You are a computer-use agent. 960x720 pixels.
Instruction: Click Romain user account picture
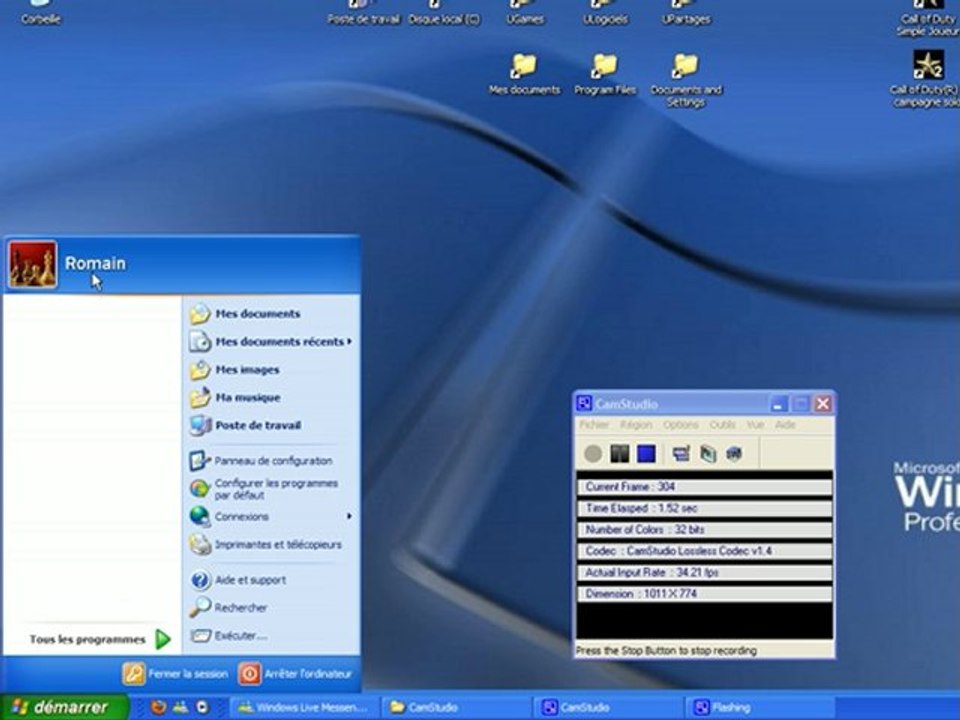point(32,264)
